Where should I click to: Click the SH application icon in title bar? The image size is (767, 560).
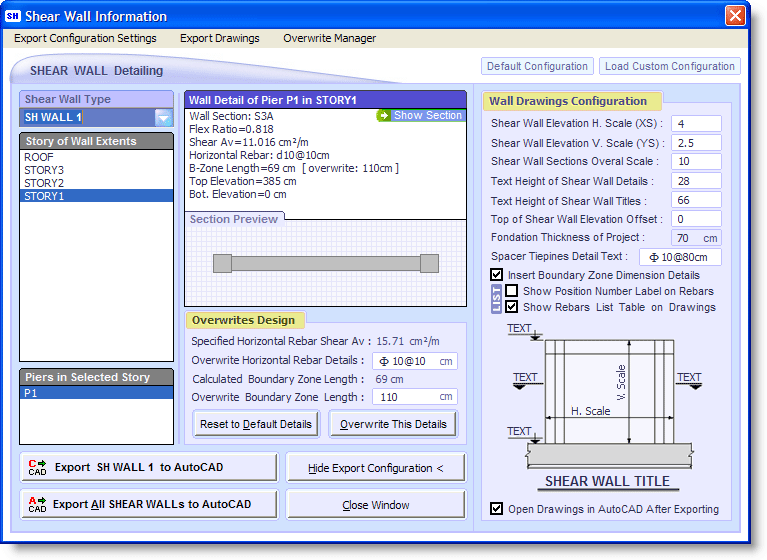click(13, 16)
